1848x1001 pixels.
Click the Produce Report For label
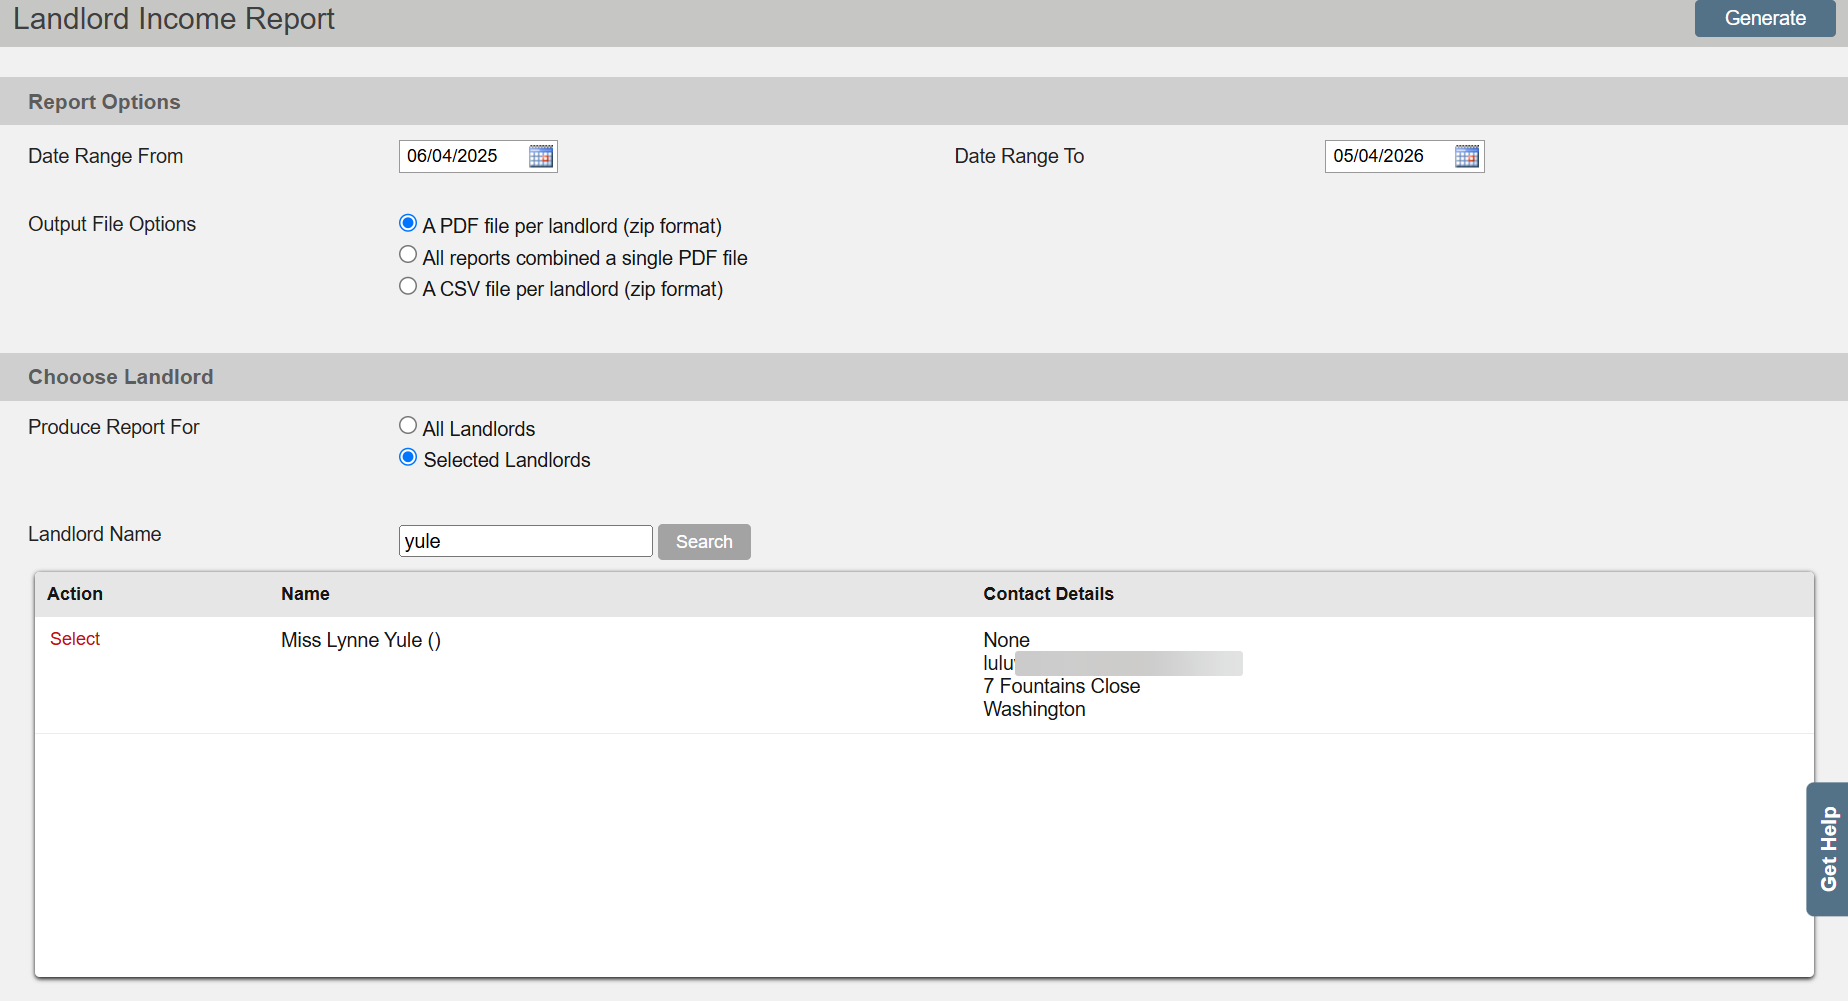pos(113,427)
